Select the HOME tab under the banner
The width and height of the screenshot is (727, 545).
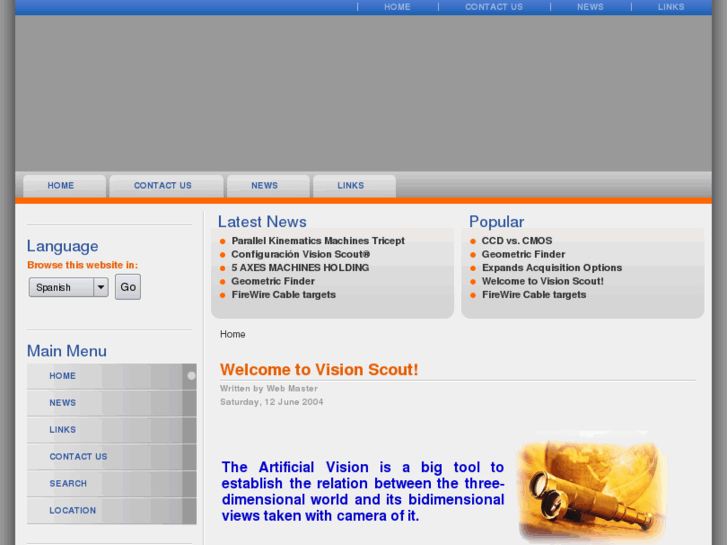[x=64, y=186]
